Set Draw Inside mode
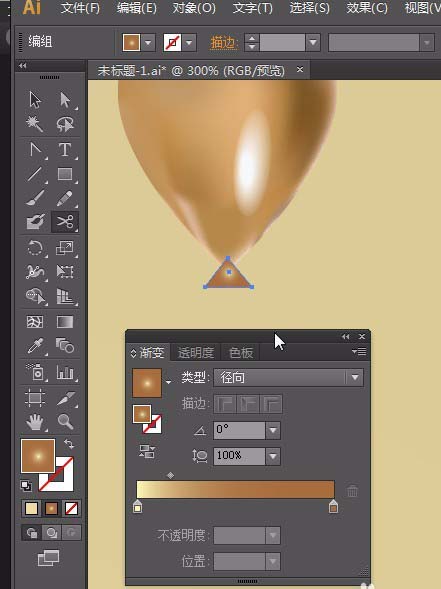Image resolution: width=441 pixels, height=589 pixels. [x=71, y=532]
